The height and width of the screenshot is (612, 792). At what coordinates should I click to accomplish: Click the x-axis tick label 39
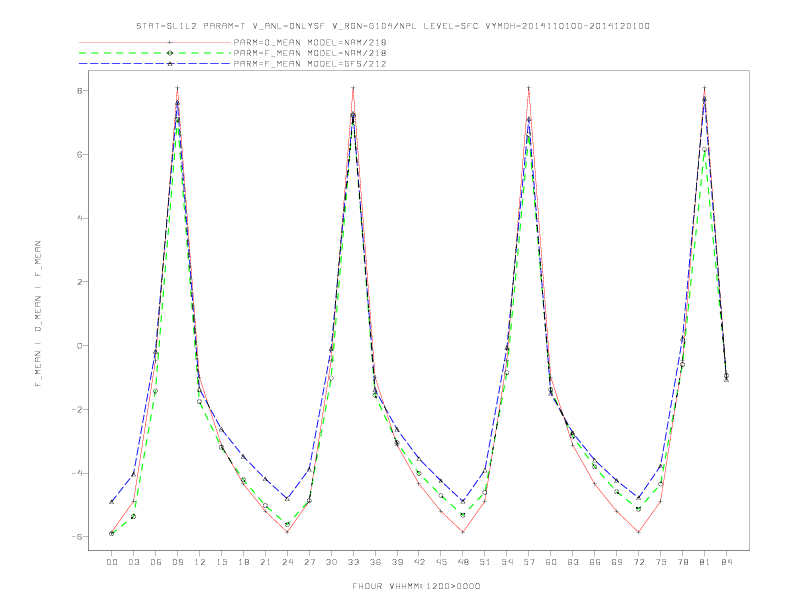click(x=397, y=562)
